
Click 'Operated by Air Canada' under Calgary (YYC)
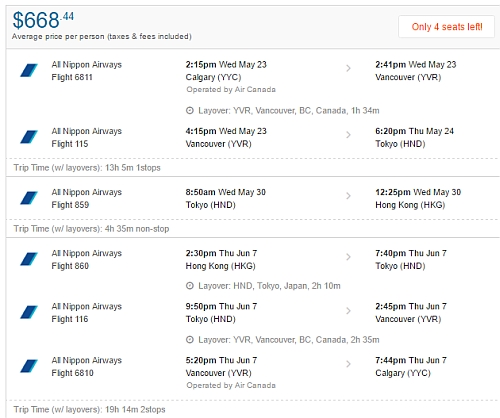[x=231, y=90]
